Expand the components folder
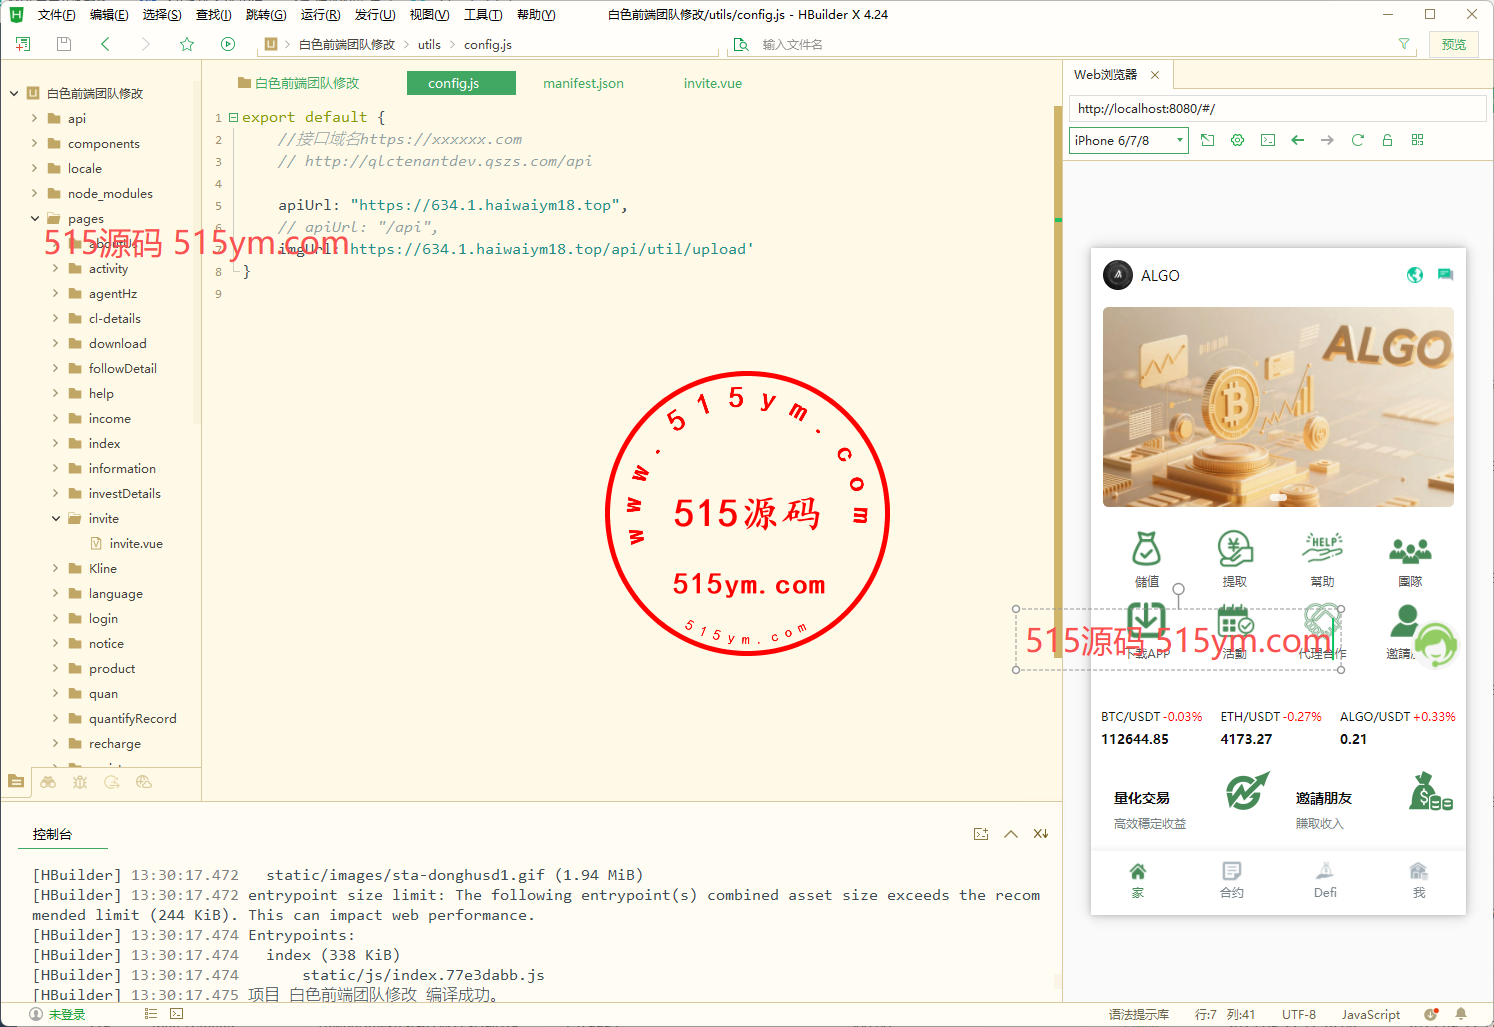Image resolution: width=1494 pixels, height=1027 pixels. point(35,144)
